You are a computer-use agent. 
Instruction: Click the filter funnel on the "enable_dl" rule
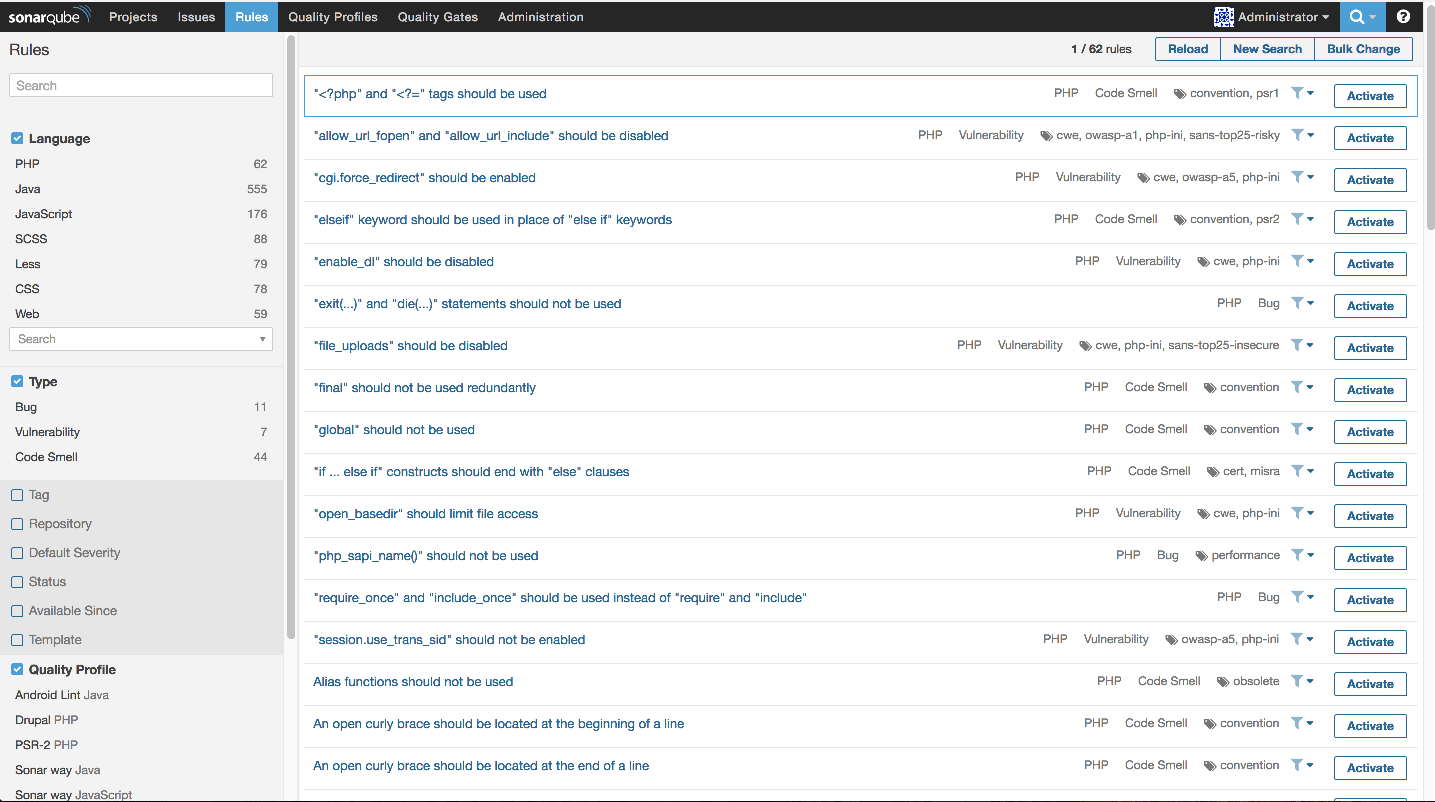1299,260
